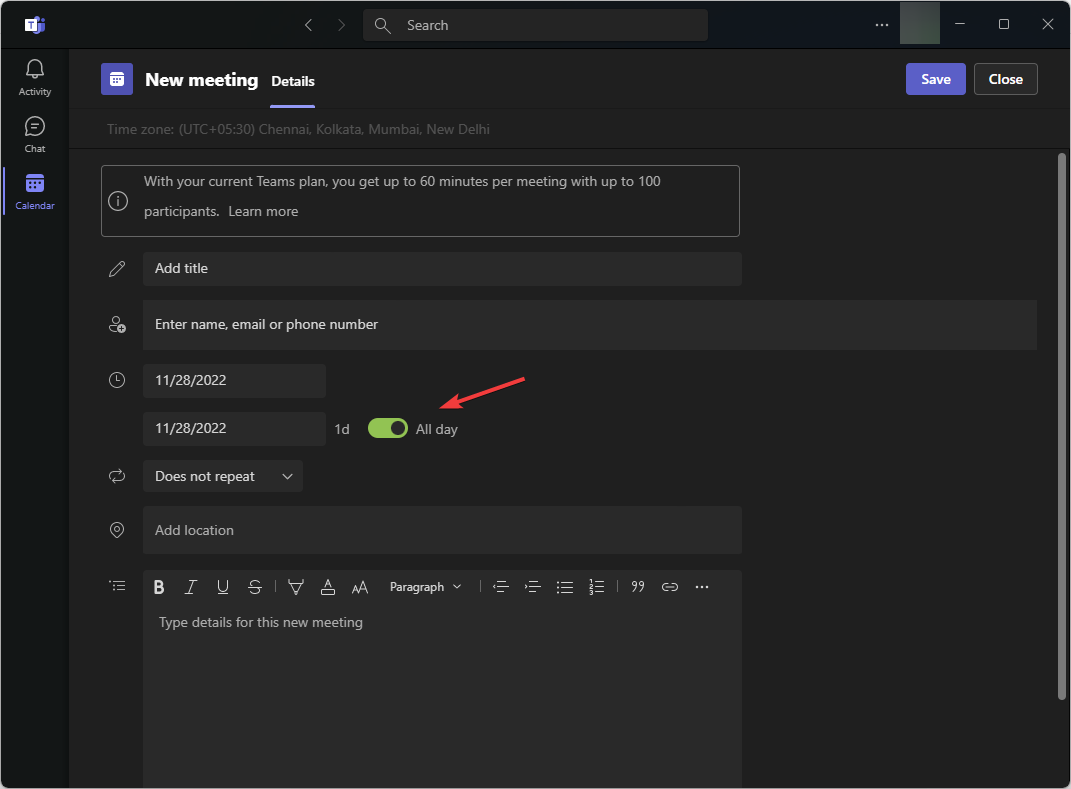Click the Microsoft Teams logo icon
The height and width of the screenshot is (789, 1071).
(35, 25)
